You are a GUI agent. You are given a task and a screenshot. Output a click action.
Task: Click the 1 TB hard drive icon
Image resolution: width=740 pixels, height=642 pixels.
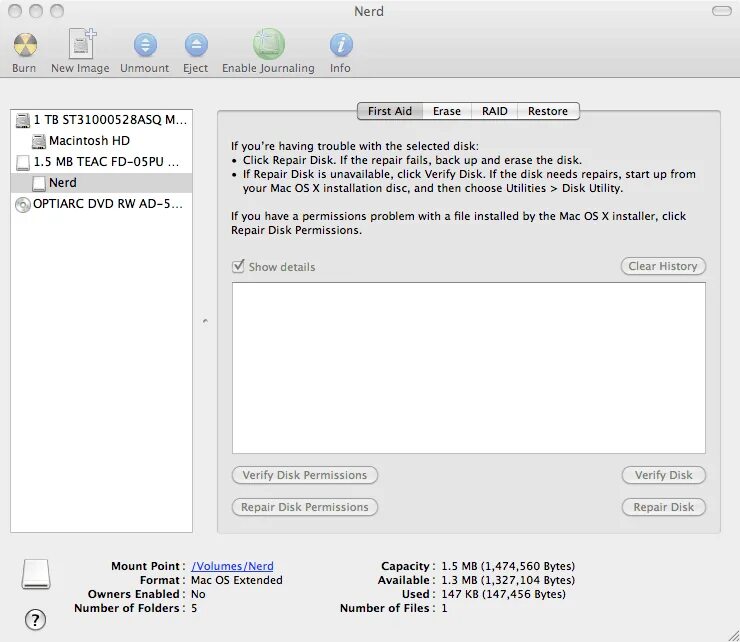(23, 120)
